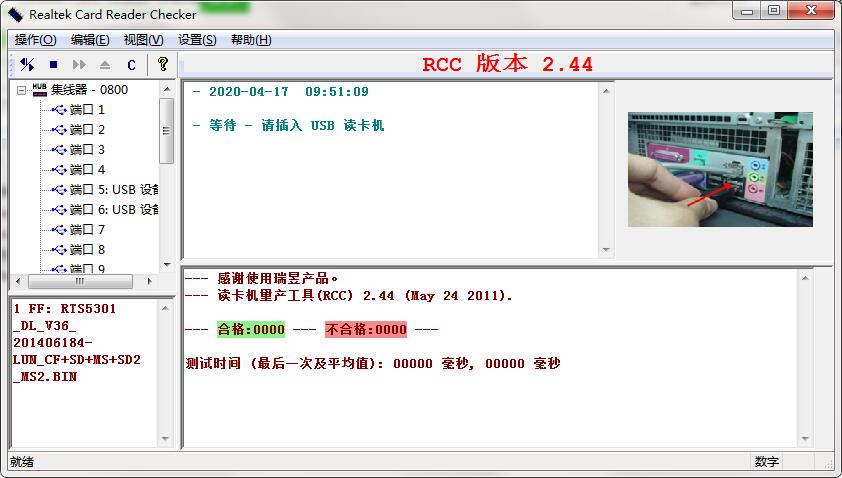Click the 数字 status bar indicator
This screenshot has width=842, height=478.
[767, 462]
